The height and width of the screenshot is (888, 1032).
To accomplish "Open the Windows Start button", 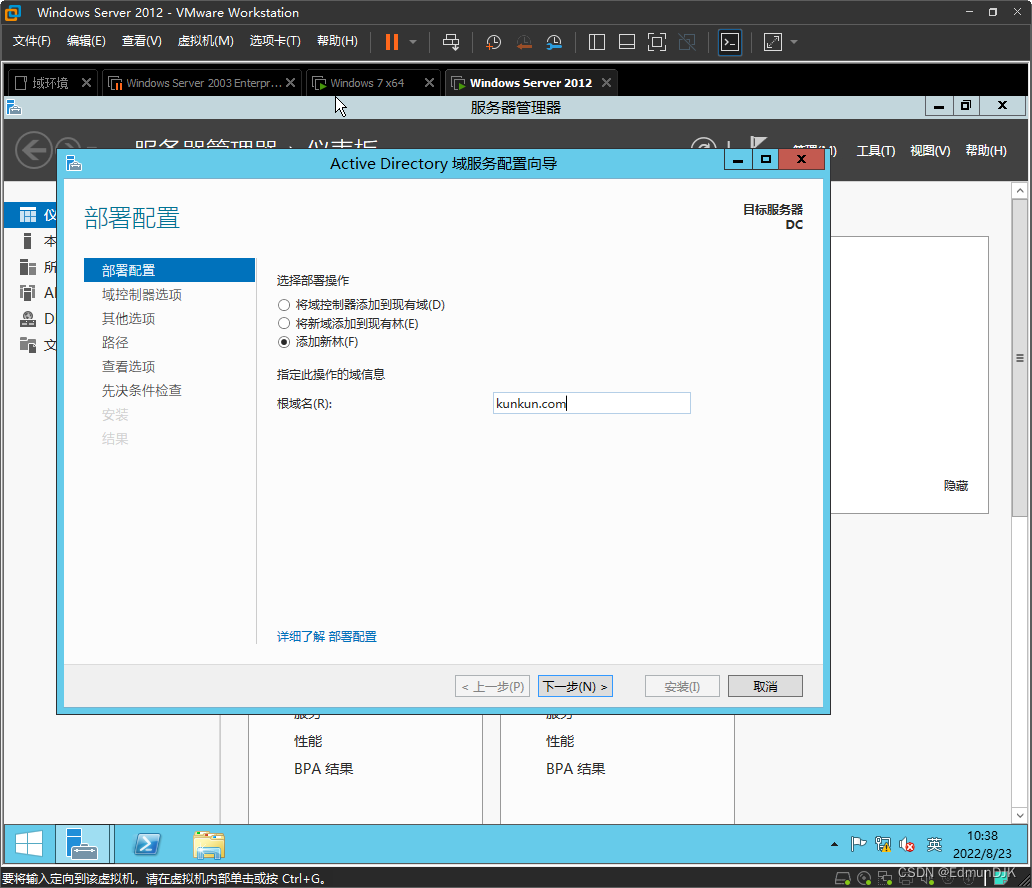I will click(x=29, y=844).
